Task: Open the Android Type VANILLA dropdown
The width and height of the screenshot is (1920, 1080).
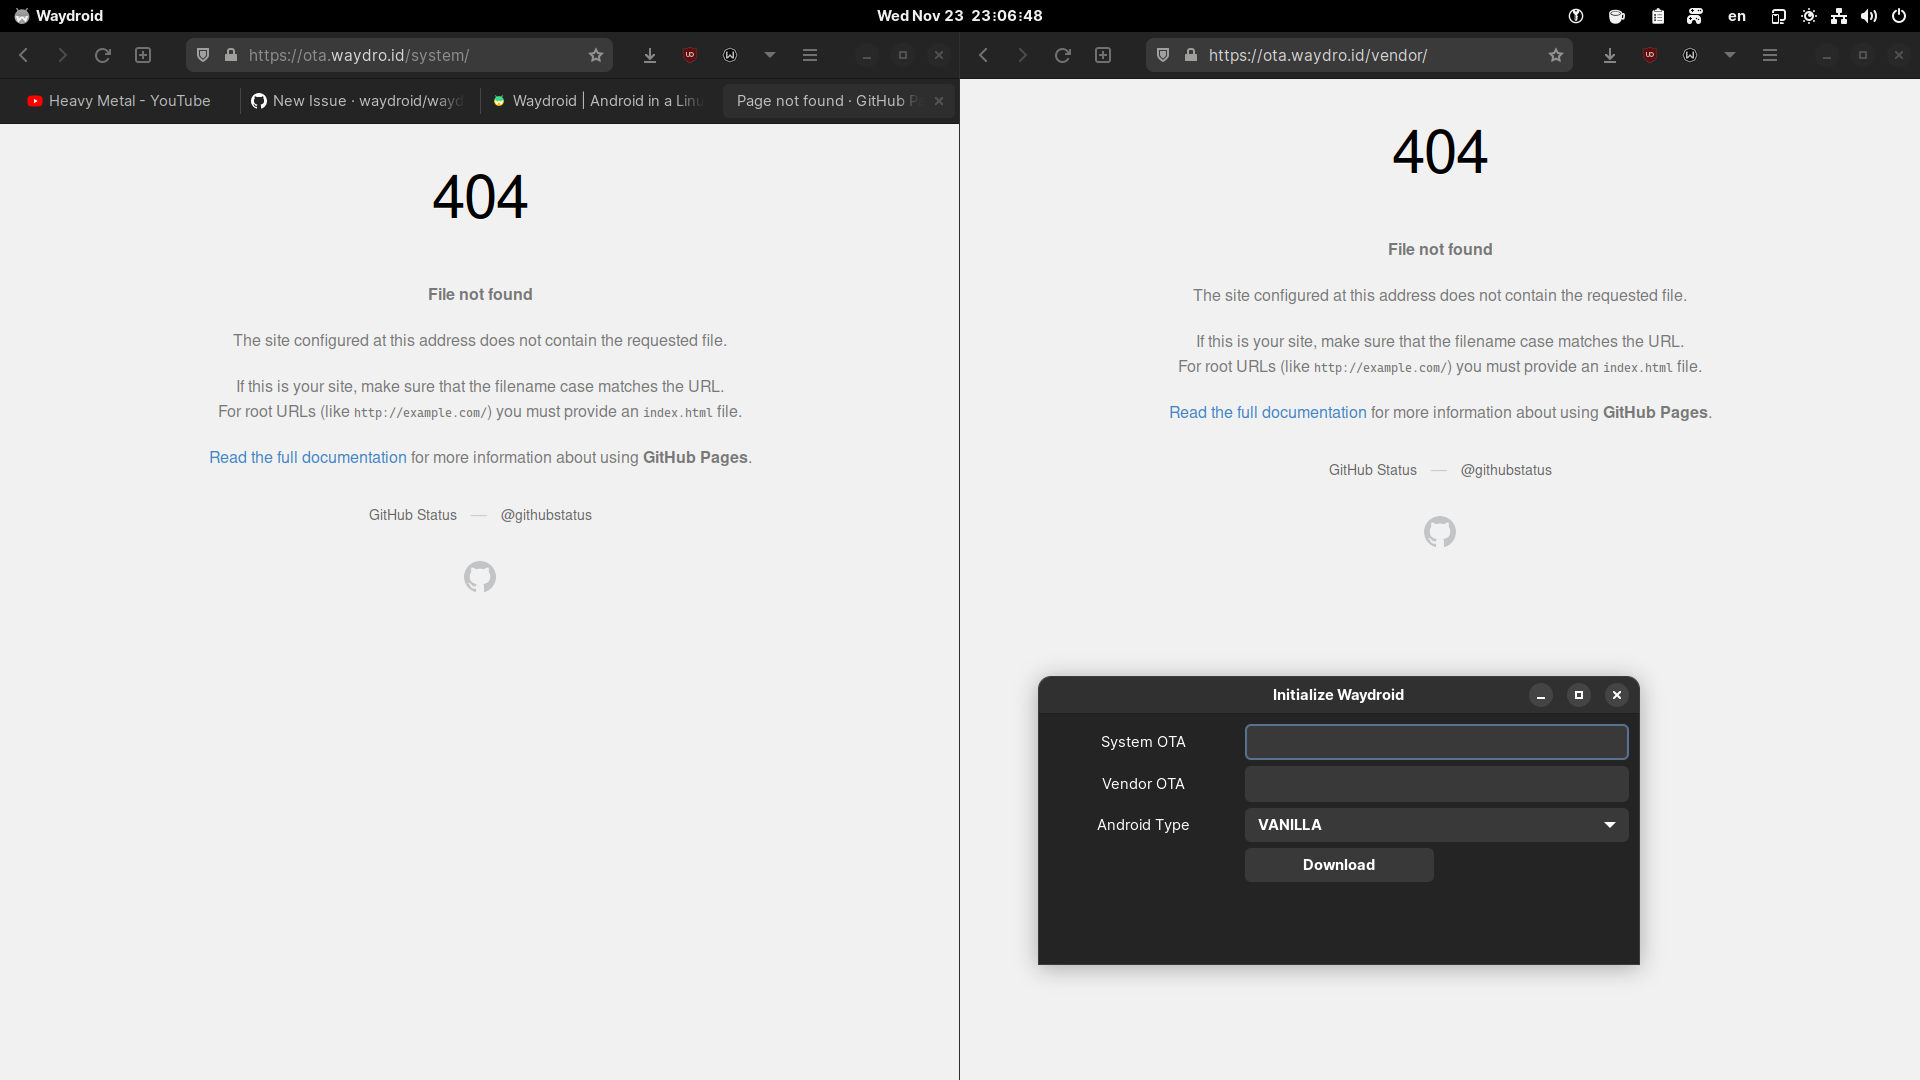Action: click(x=1436, y=825)
